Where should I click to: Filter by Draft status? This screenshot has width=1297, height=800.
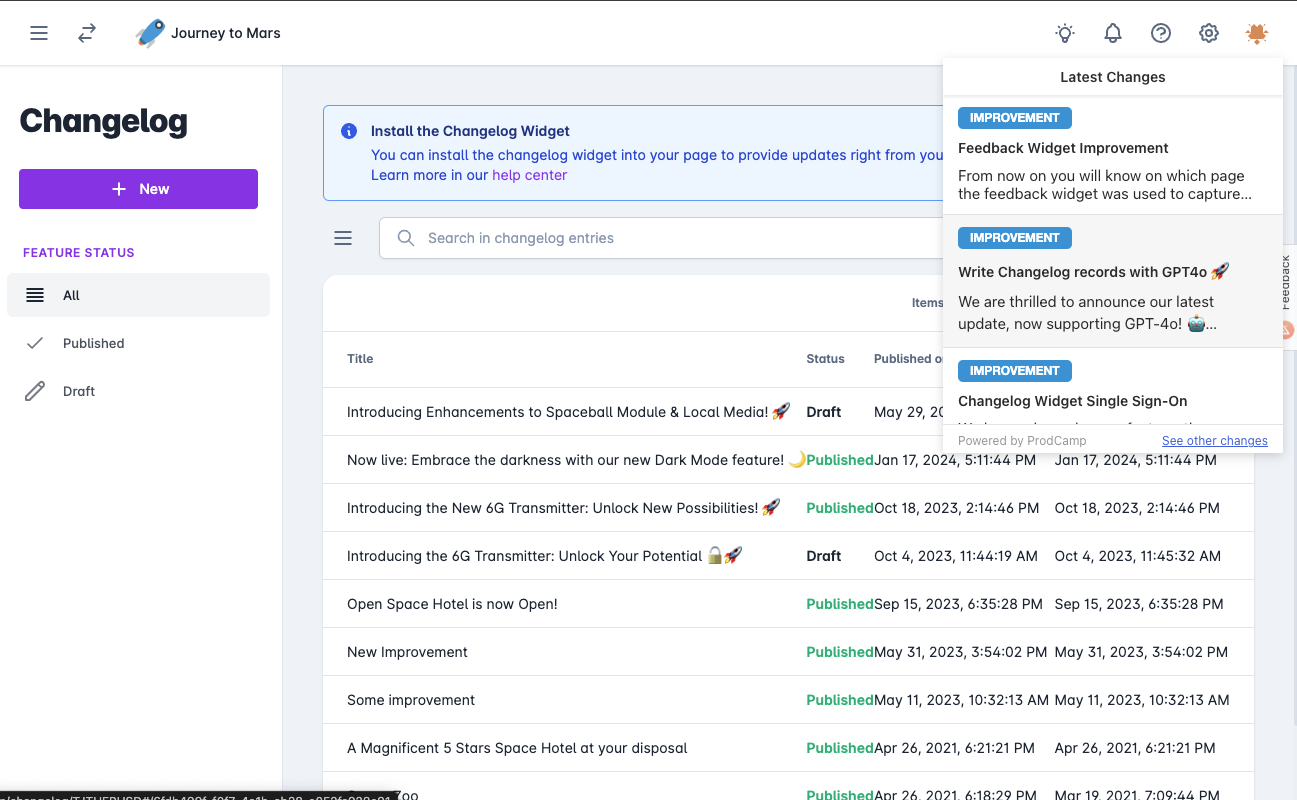click(x=78, y=391)
